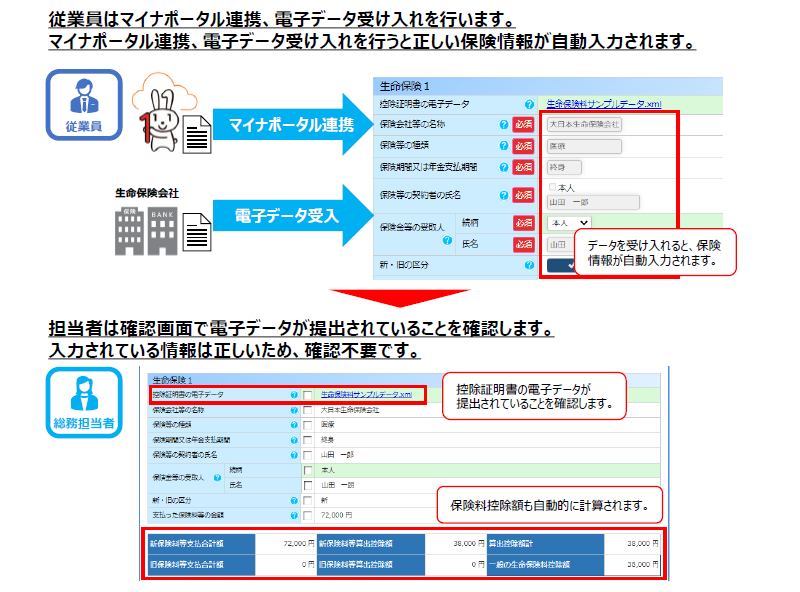This screenshot has width=800, height=592.
Task: Click the help icon beside 保険等の契約者の氏名 in entry form
Action: point(504,195)
